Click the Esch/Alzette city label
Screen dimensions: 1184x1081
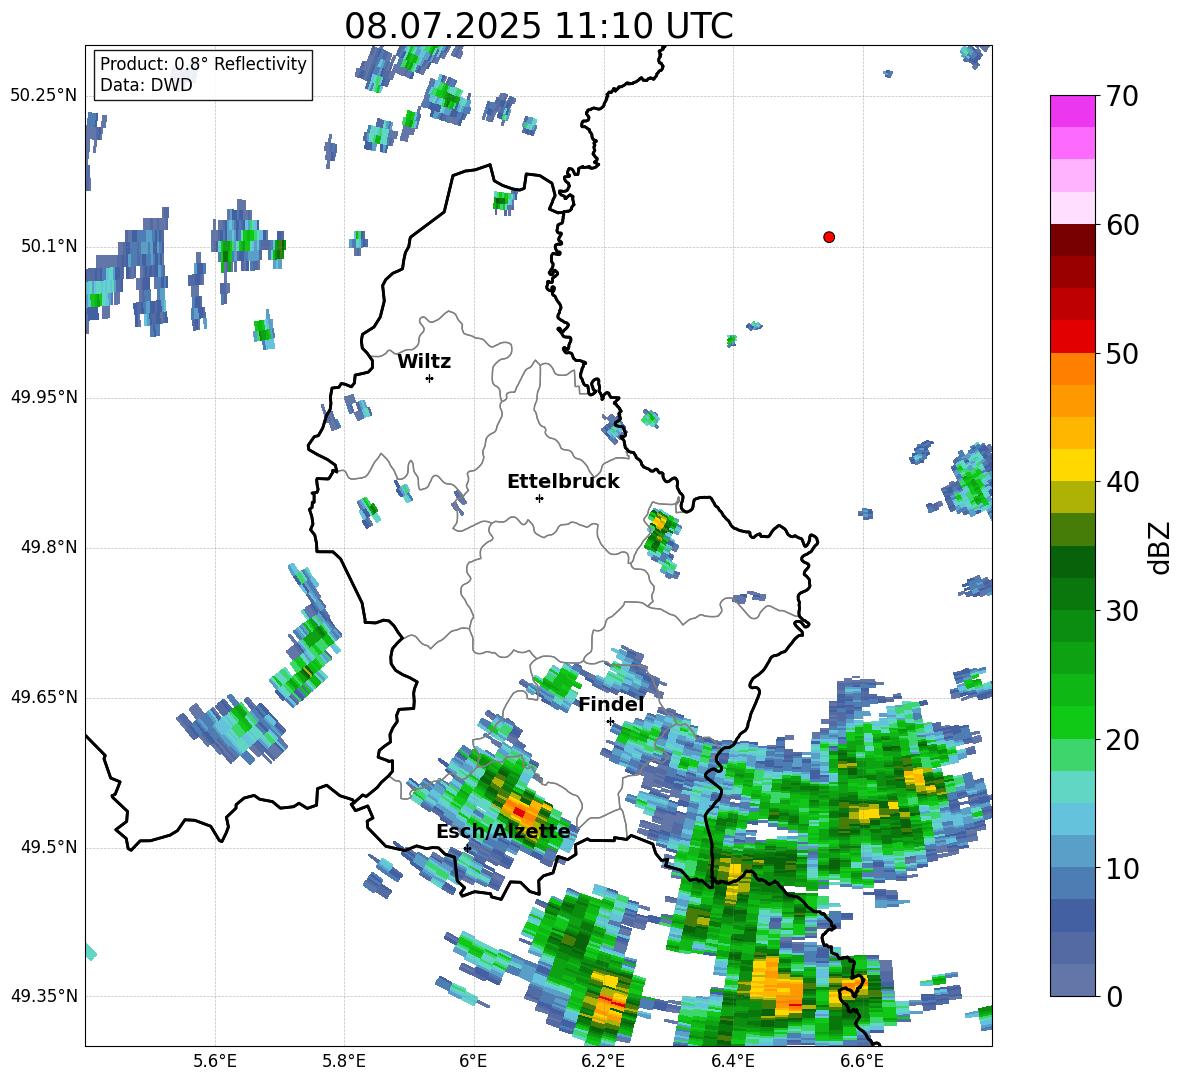click(503, 831)
